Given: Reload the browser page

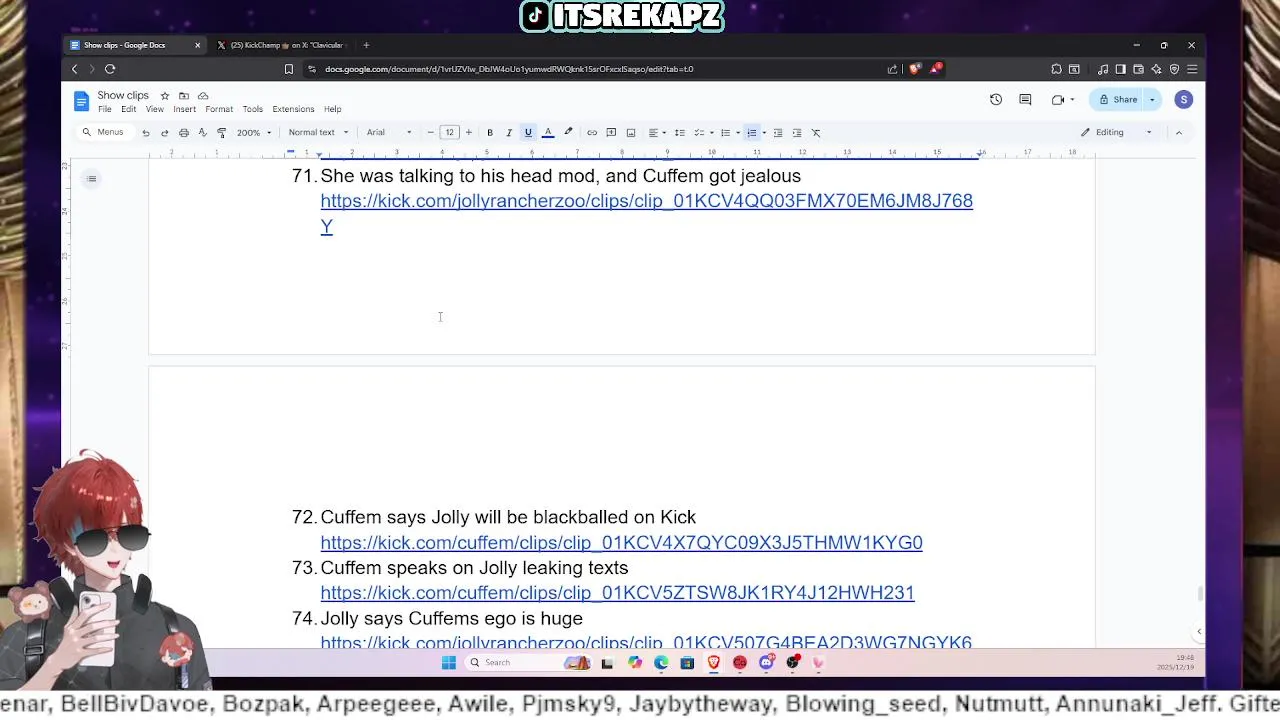Looking at the screenshot, I should coord(110,69).
